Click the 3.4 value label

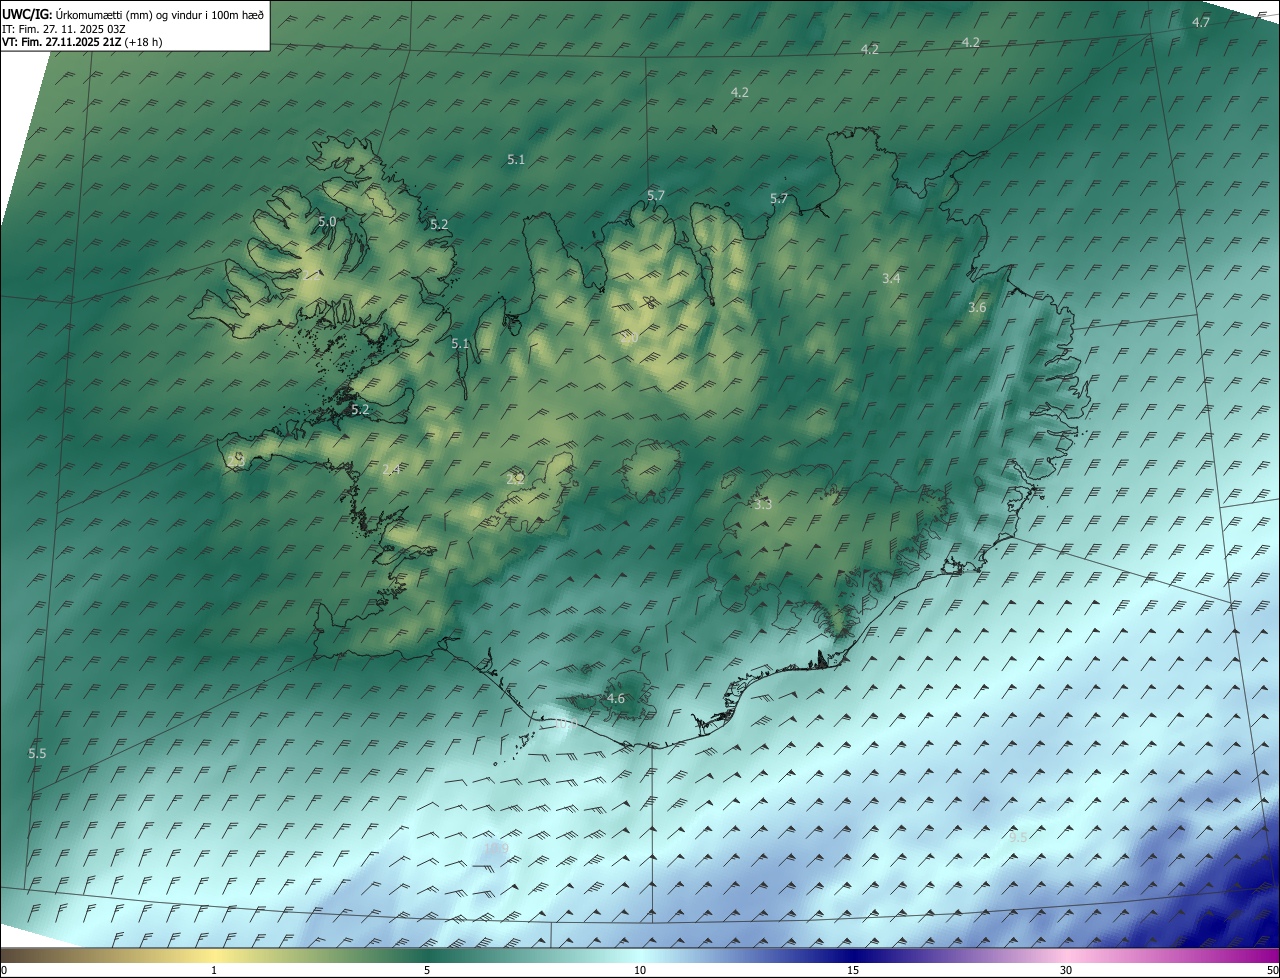tap(891, 278)
